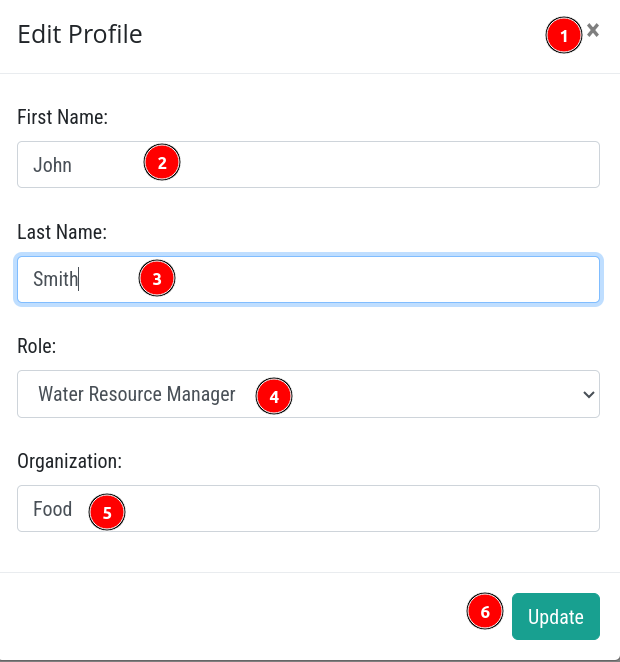The image size is (620, 662).
Task: Place cursor on the word Food
Action: (52, 509)
